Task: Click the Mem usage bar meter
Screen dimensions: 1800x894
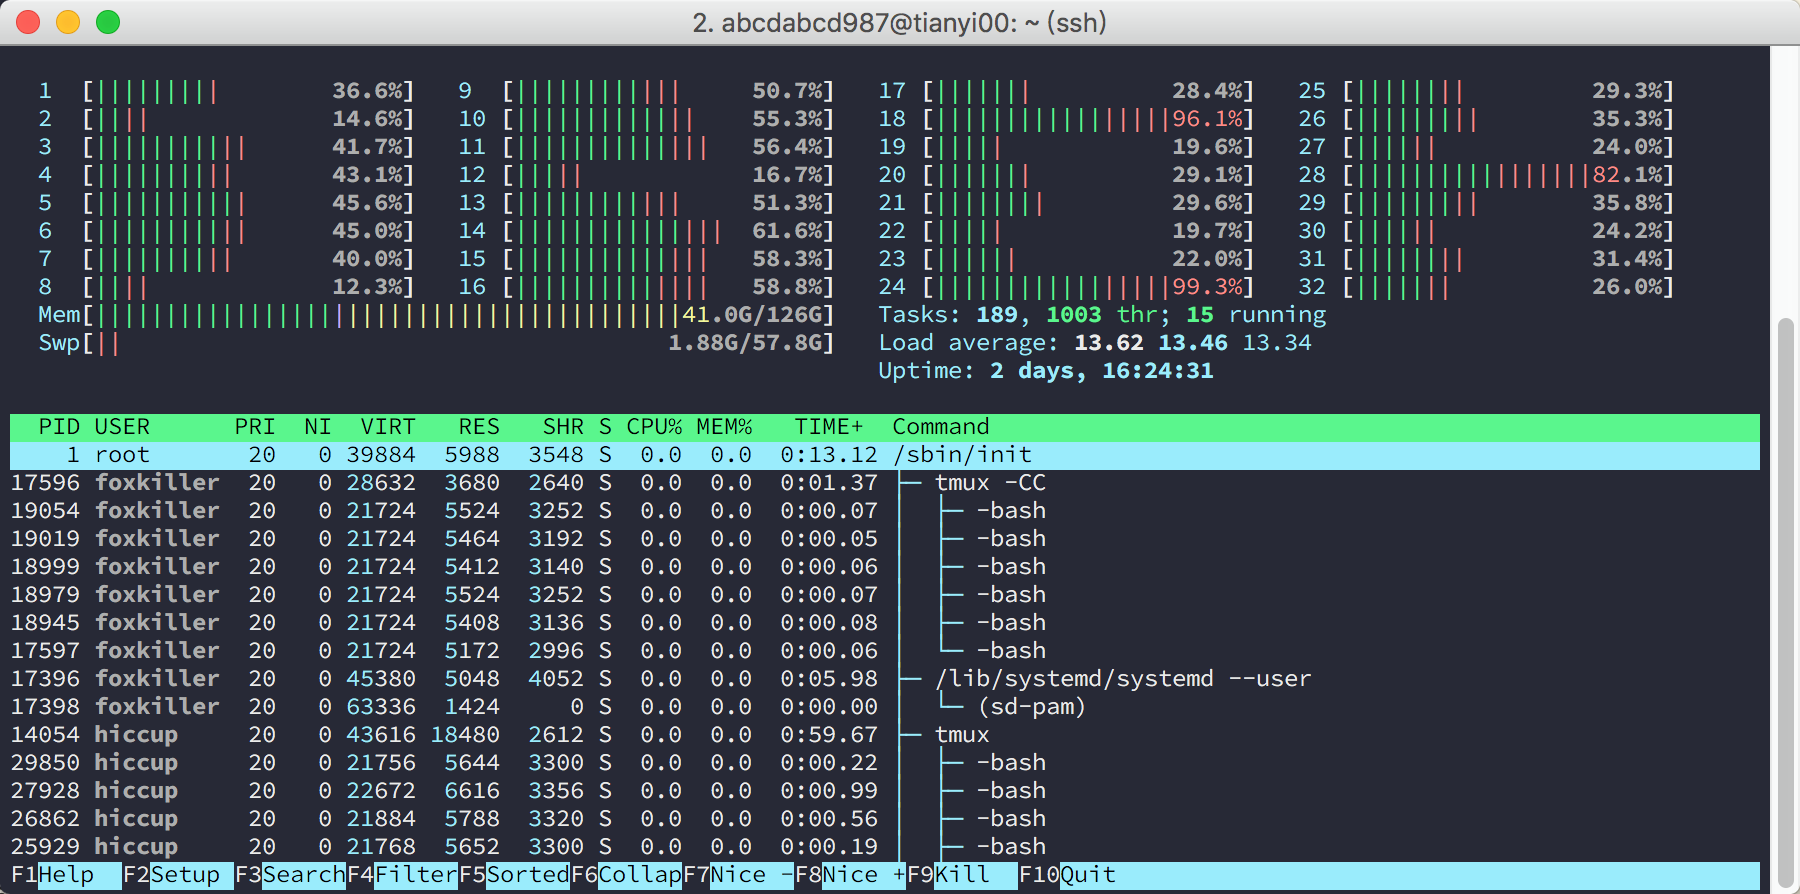Action: tap(436, 315)
